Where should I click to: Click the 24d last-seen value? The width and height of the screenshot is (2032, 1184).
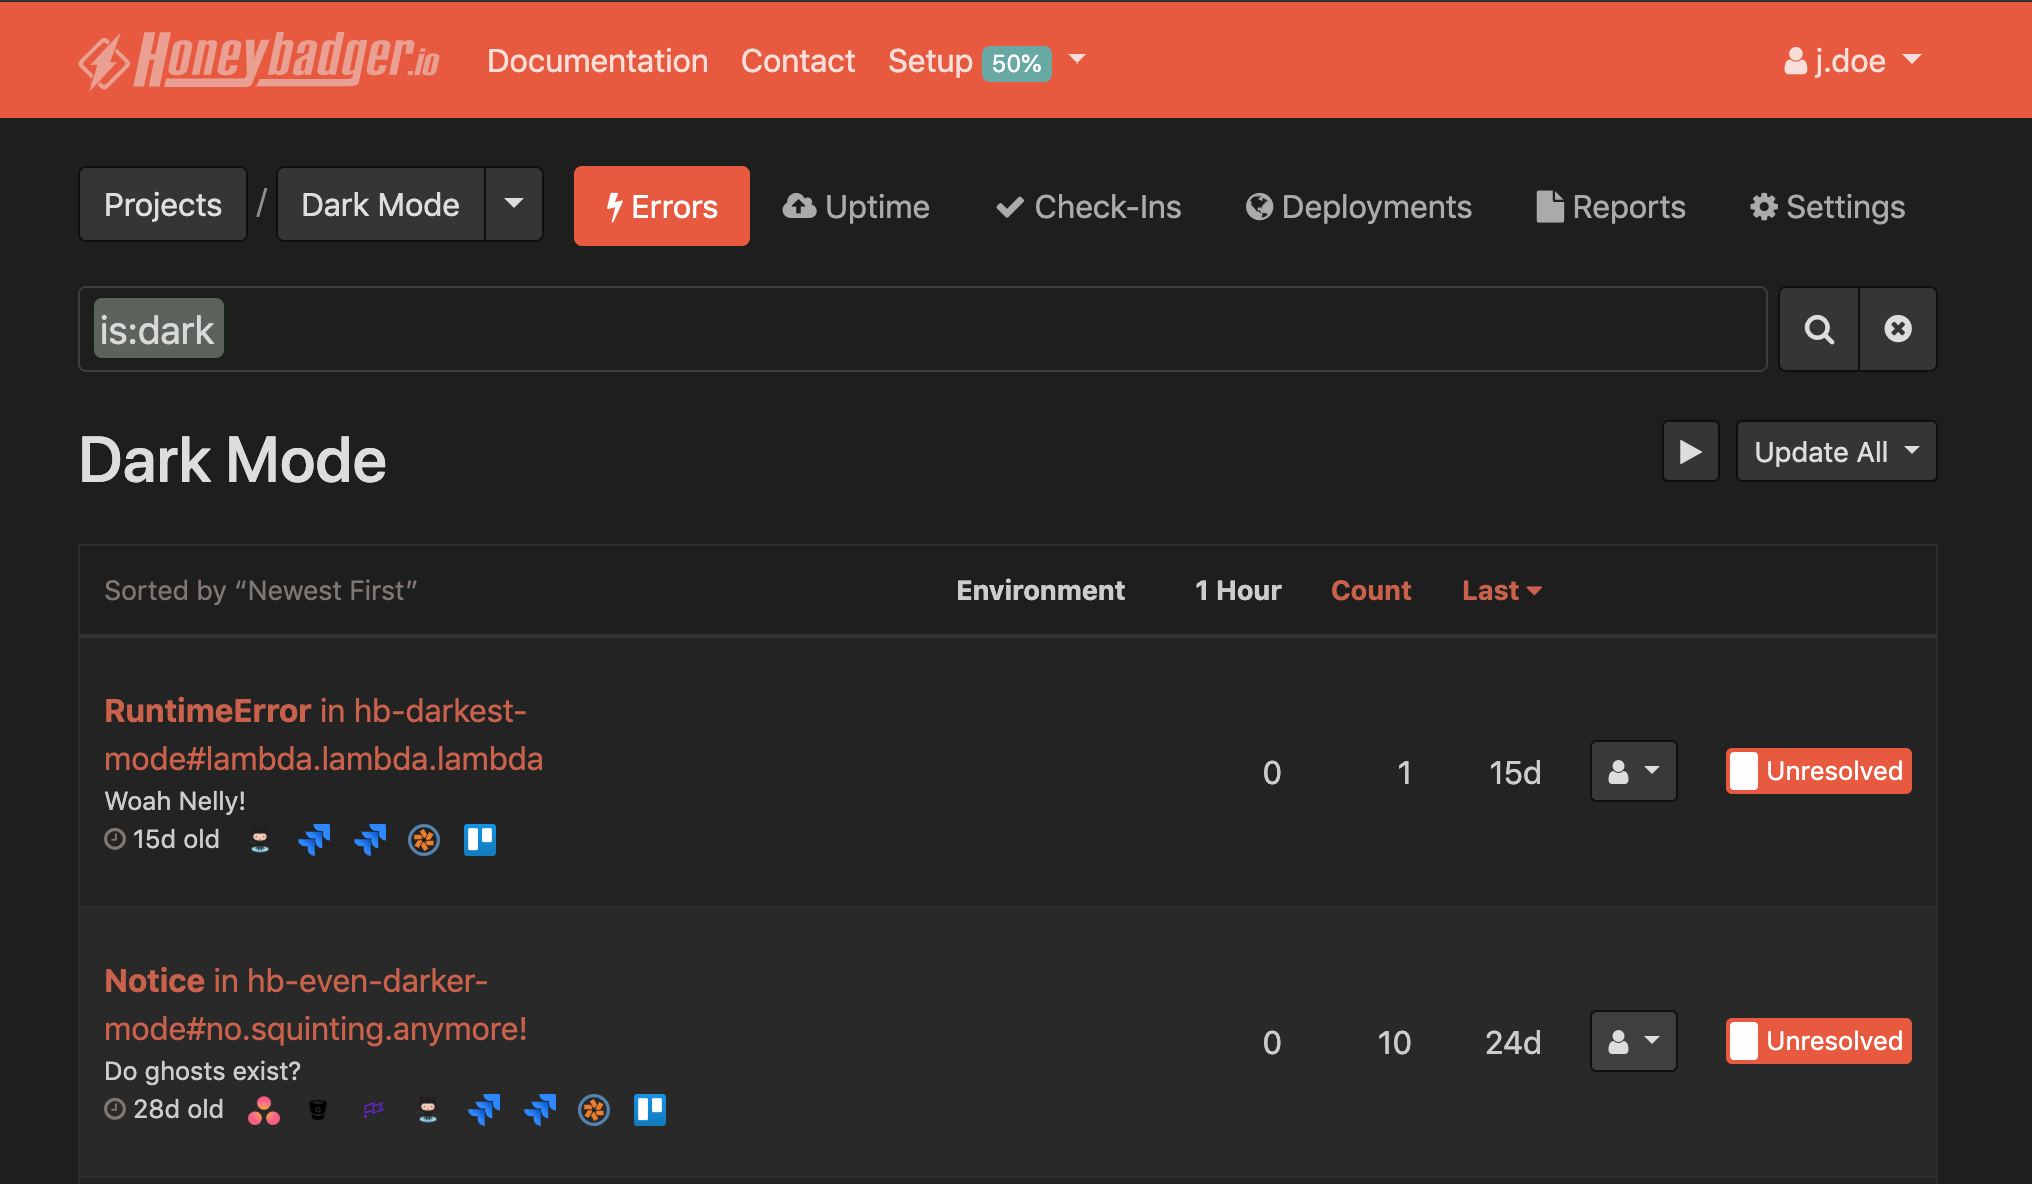tap(1513, 1043)
